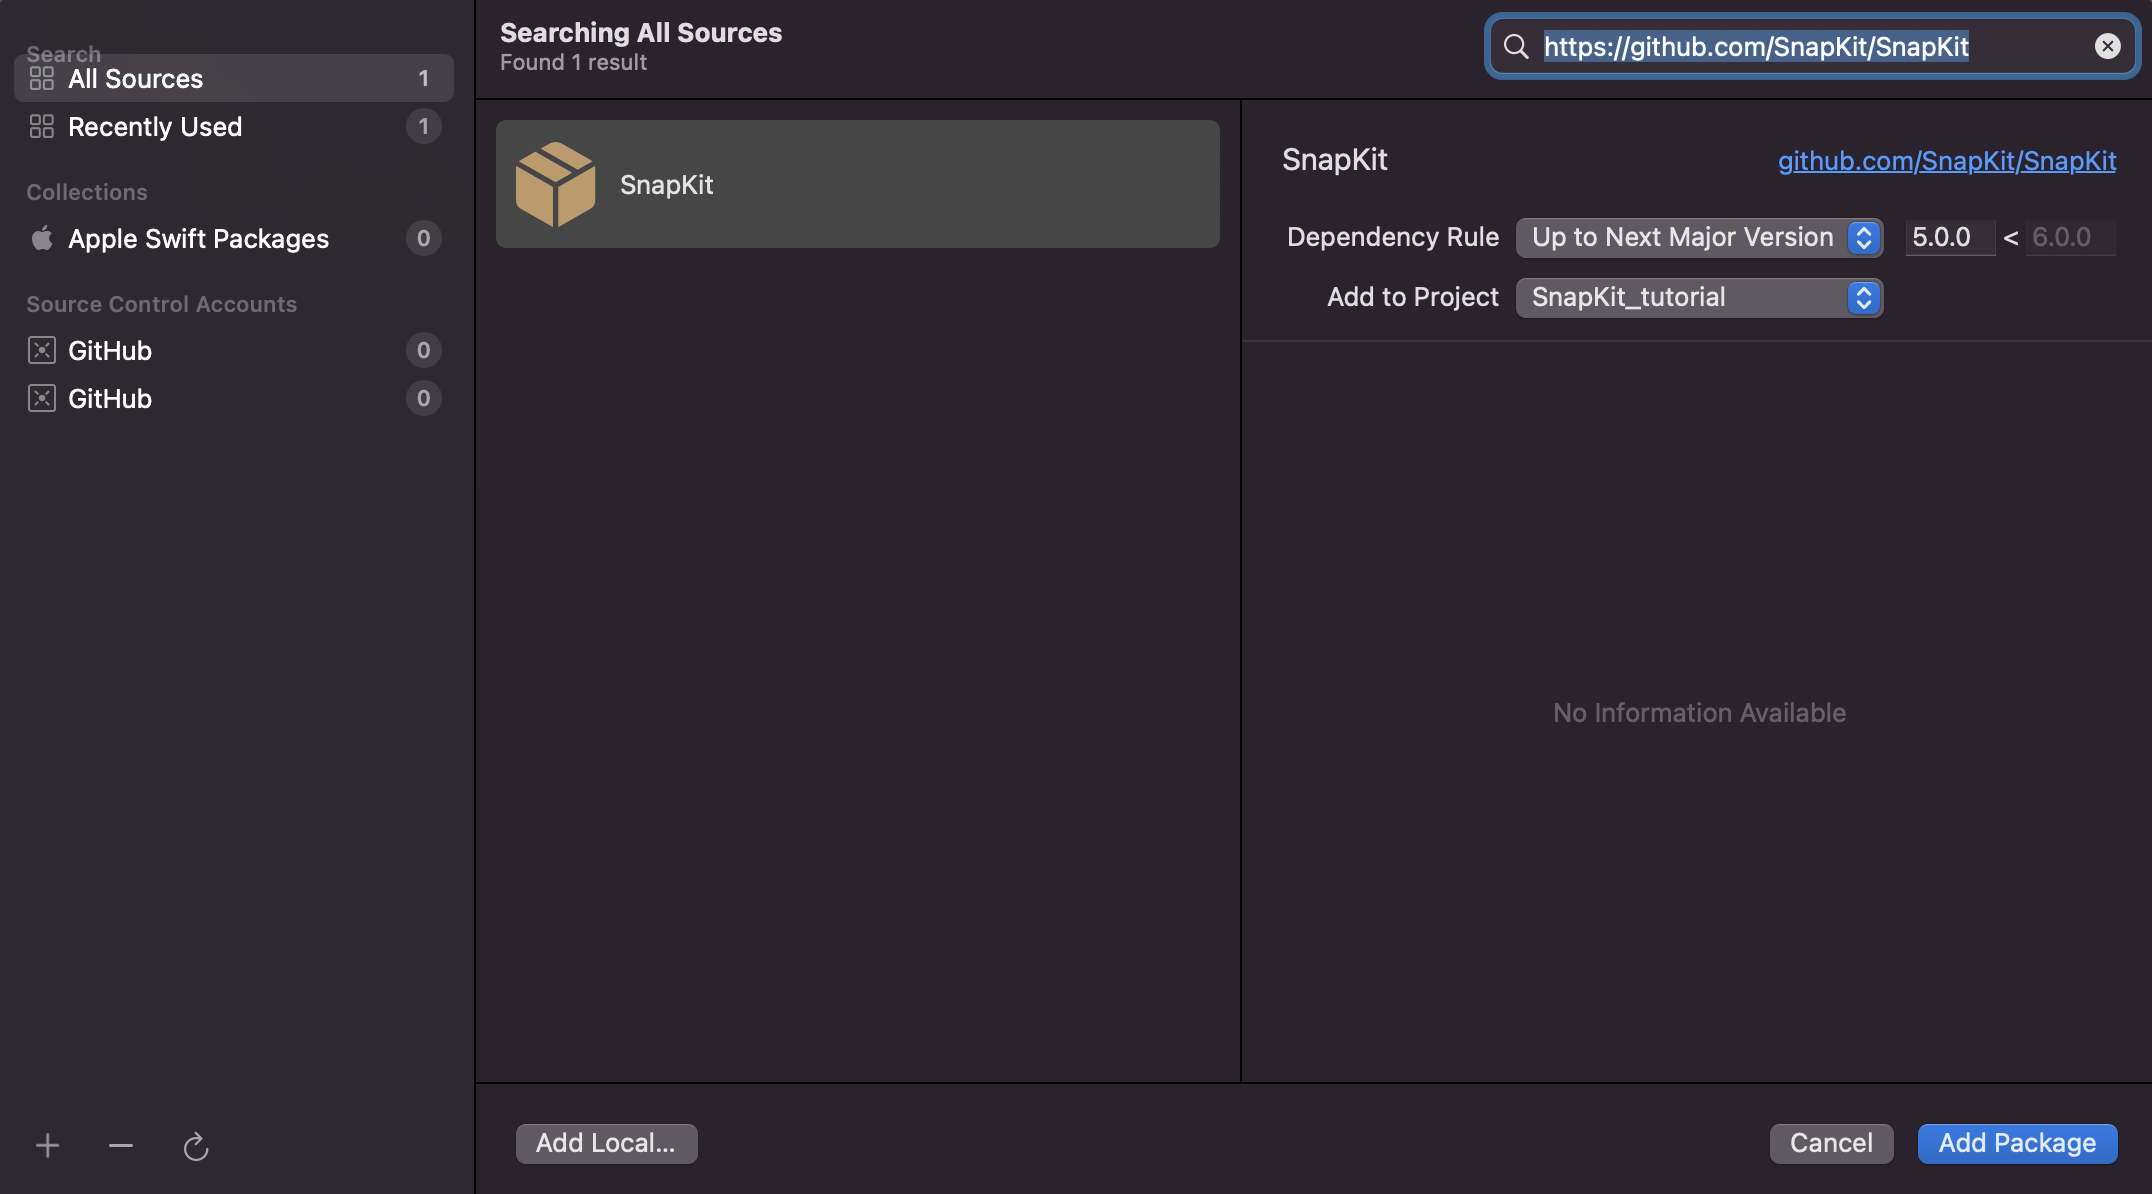Click the SnapKit package box icon
This screenshot has width=2152, height=1194.
(555, 184)
